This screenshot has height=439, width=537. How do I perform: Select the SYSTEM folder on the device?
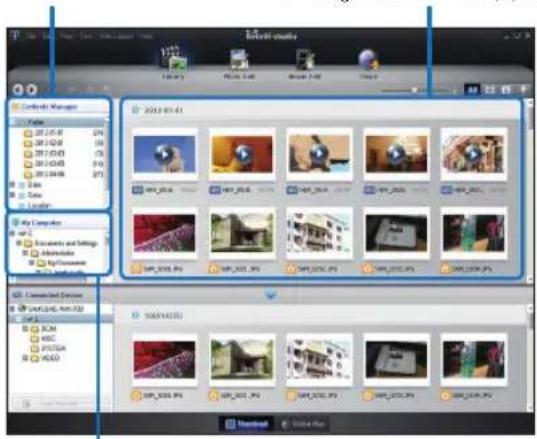point(48,348)
